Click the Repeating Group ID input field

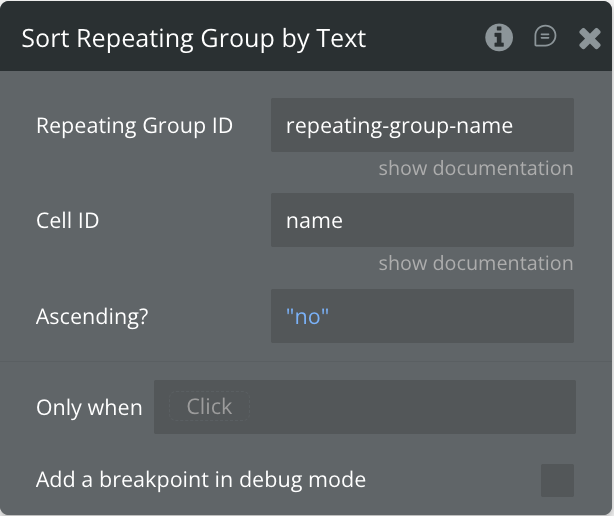[422, 125]
